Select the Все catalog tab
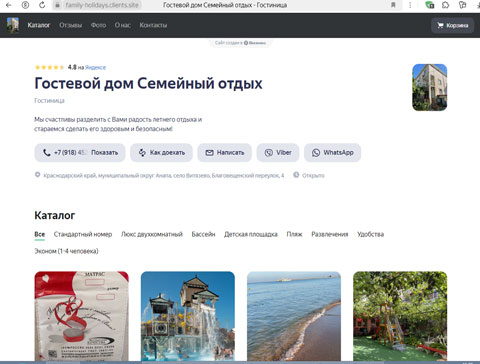Viewport: 480px width, 364px height. click(40, 234)
